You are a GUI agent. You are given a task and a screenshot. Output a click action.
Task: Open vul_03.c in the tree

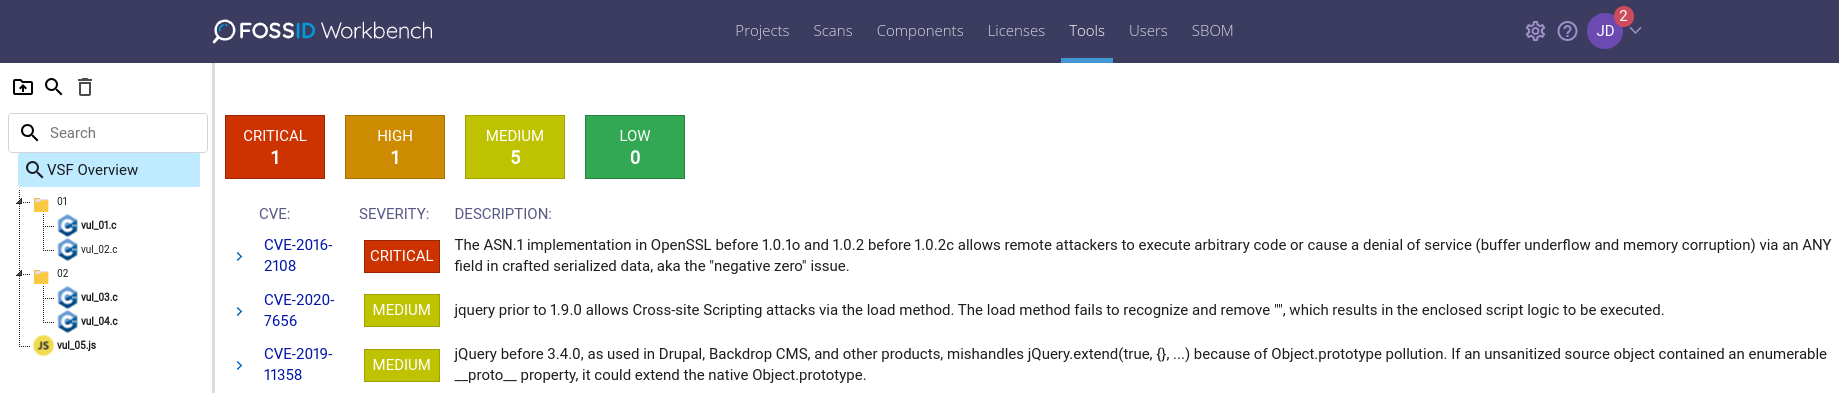click(x=88, y=297)
